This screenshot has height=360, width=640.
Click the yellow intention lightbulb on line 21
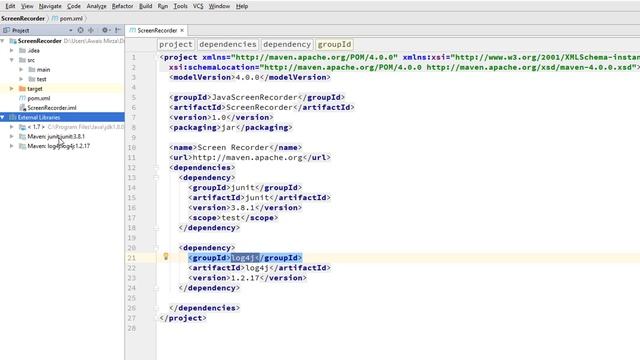pyautogui.click(x=166, y=256)
